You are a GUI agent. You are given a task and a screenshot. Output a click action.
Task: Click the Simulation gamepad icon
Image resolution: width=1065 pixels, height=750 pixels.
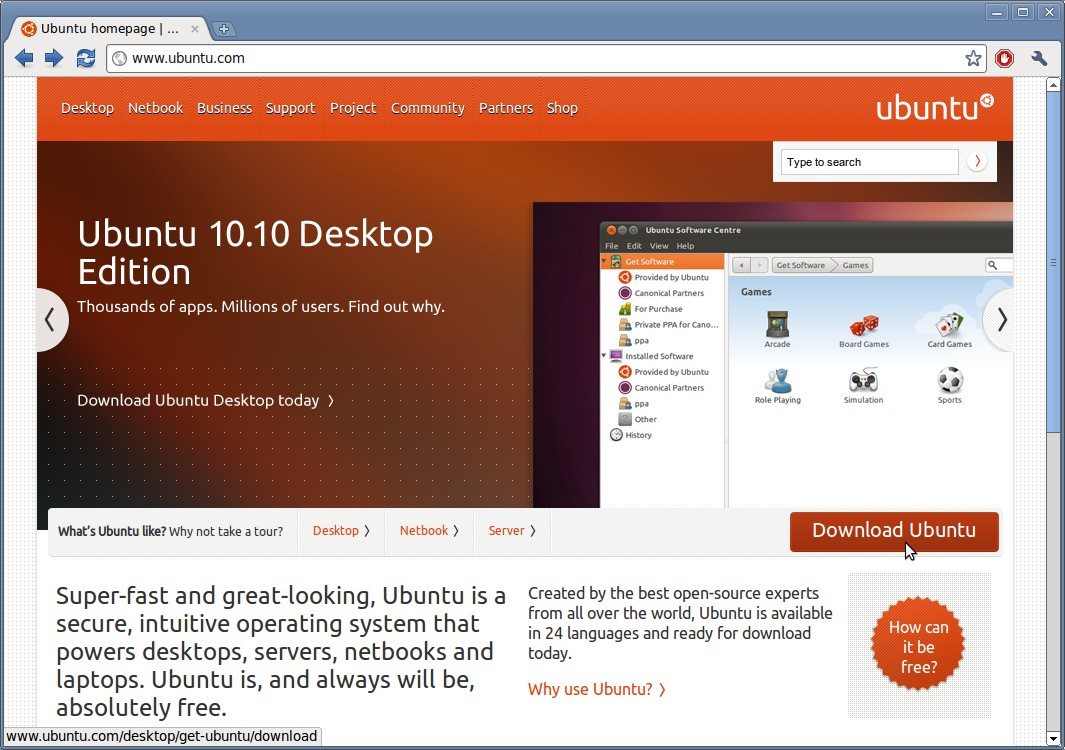tap(863, 381)
